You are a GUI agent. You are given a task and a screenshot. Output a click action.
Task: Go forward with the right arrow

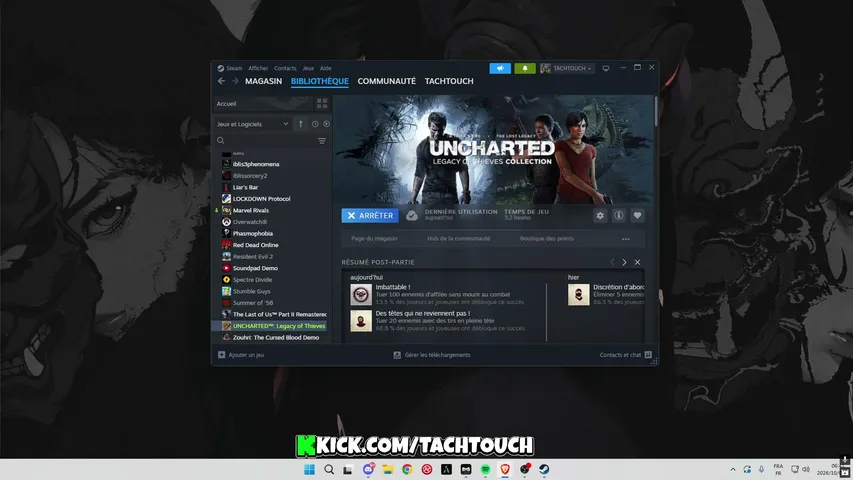(x=235, y=81)
